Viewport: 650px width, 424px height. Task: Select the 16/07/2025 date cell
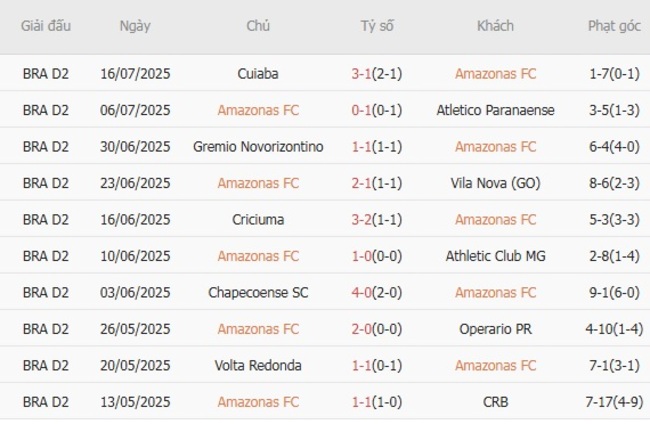tap(135, 73)
